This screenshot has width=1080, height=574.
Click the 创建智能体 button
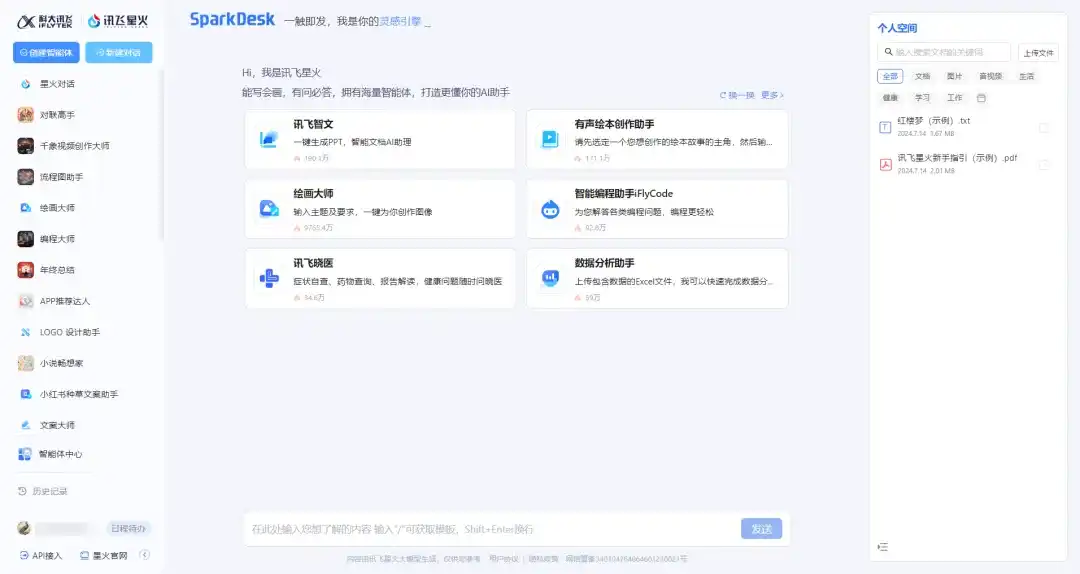[x=46, y=52]
